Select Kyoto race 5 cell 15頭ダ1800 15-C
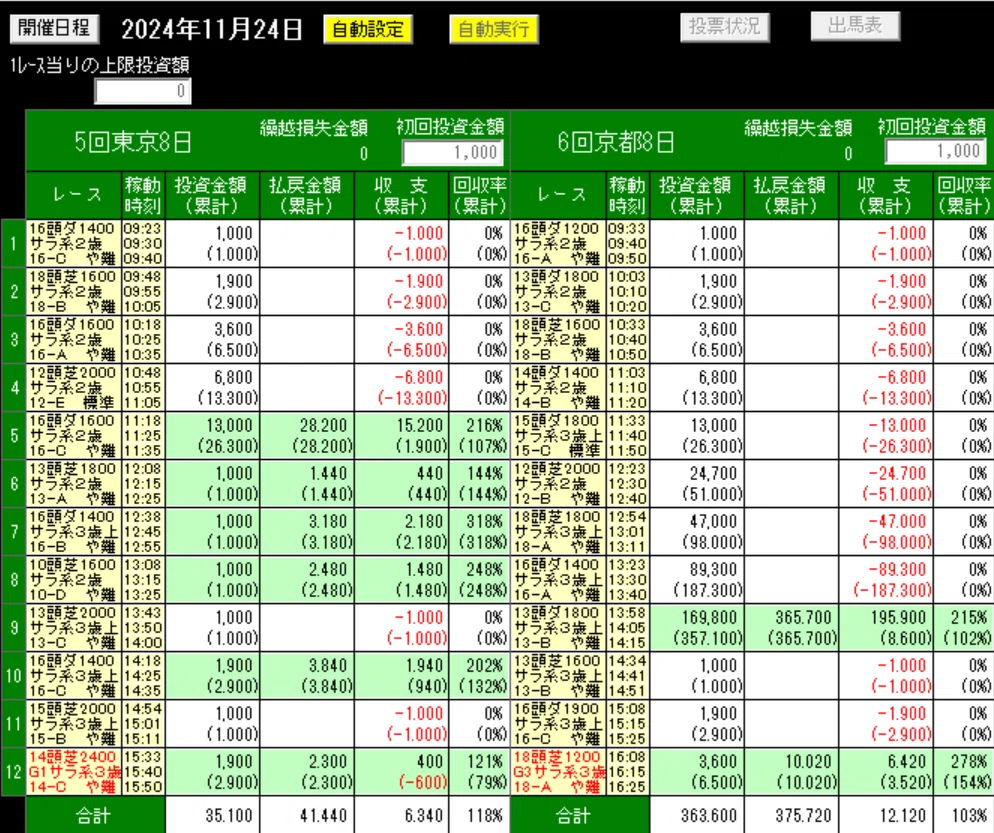The image size is (994, 833). click(558, 436)
